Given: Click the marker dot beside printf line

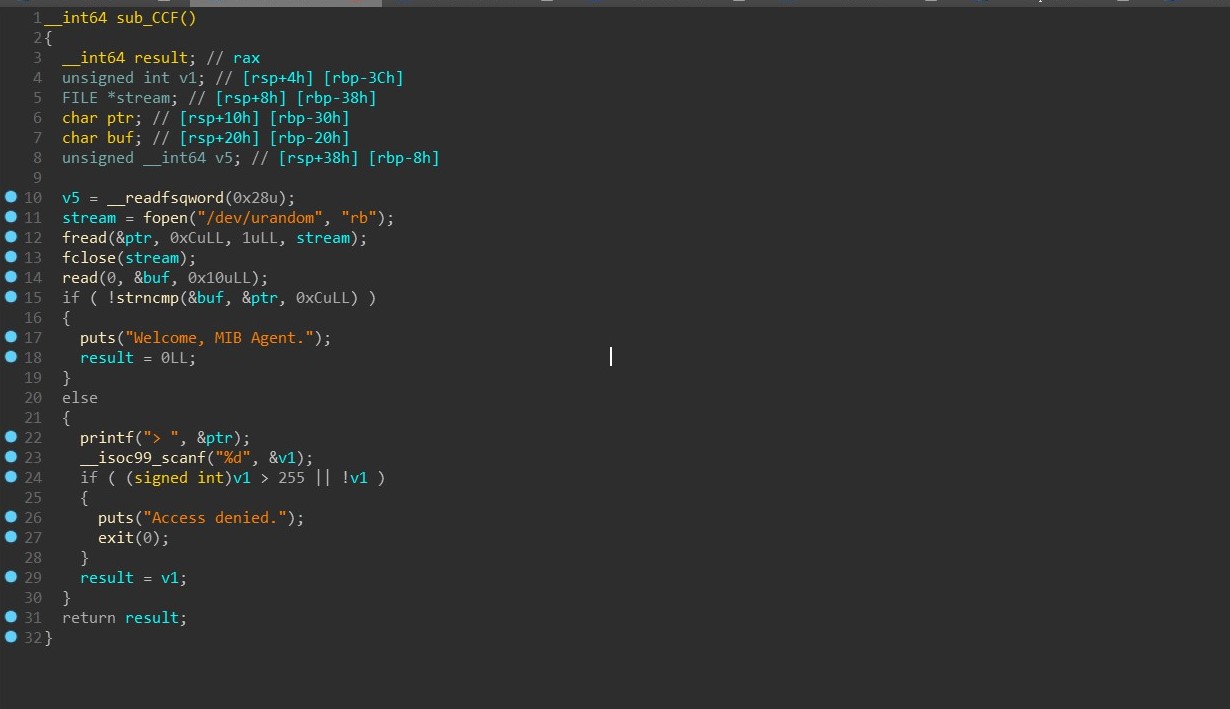Looking at the screenshot, I should click(11, 437).
